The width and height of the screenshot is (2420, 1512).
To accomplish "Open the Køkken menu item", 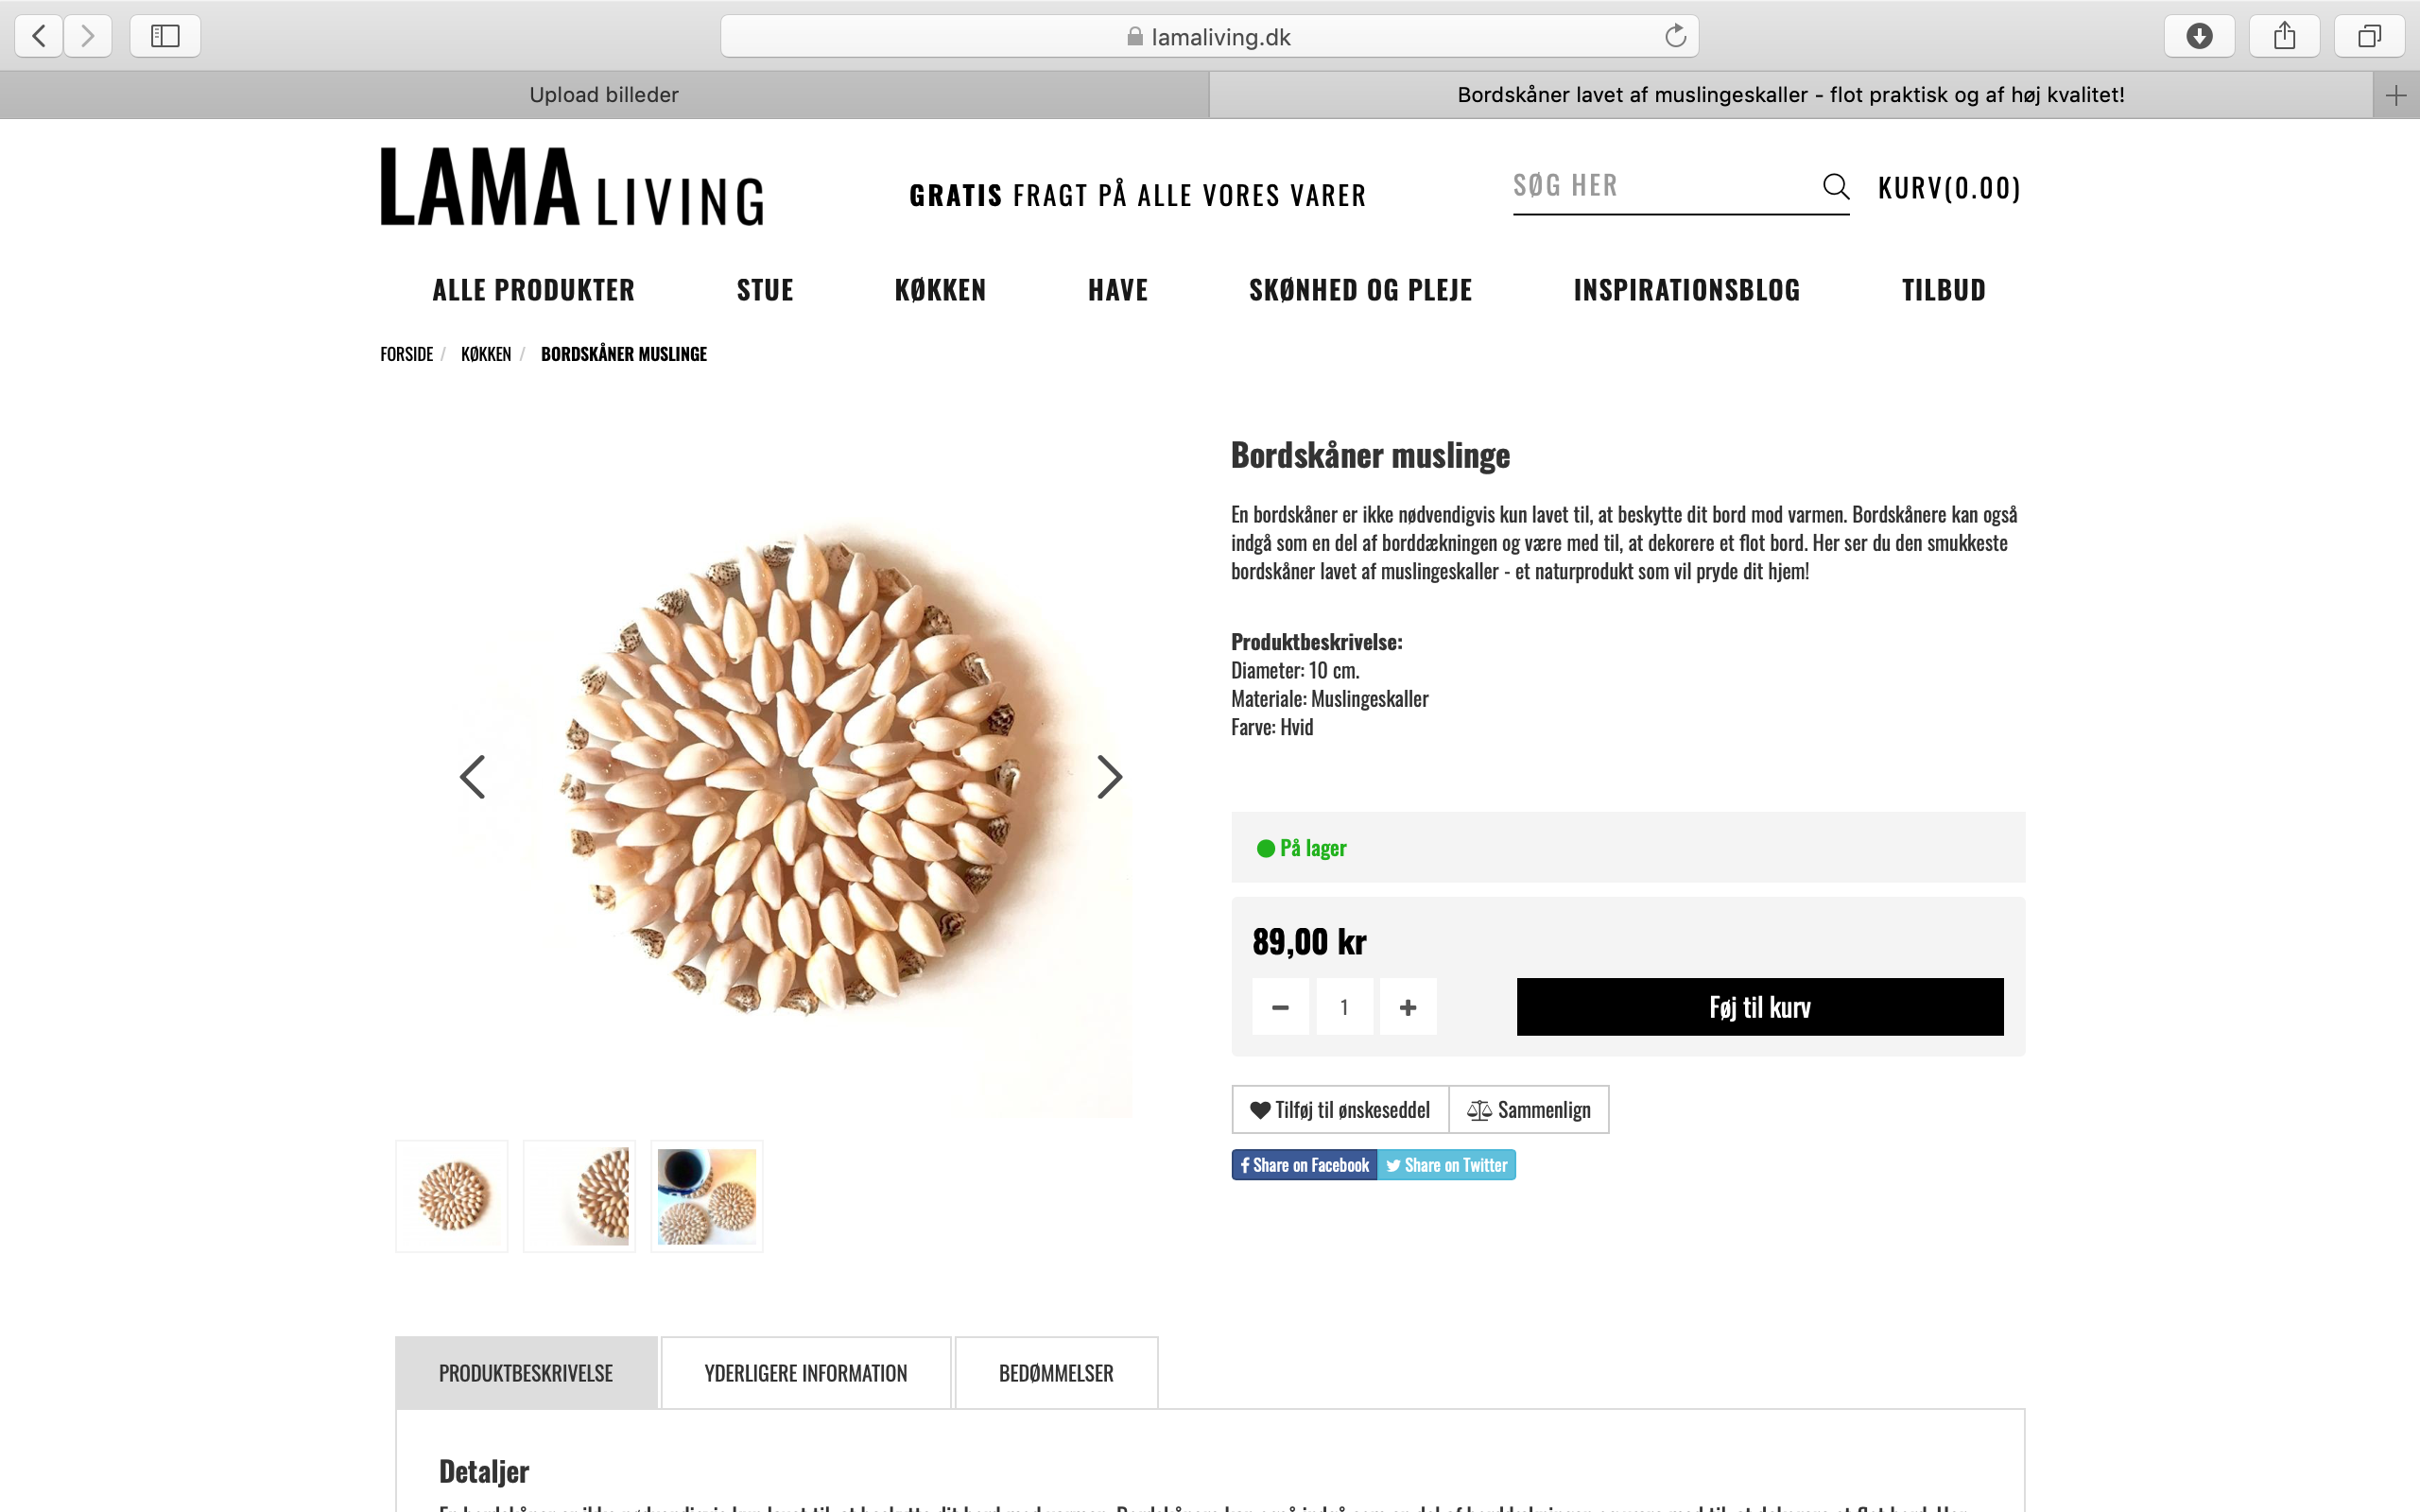I will [940, 290].
